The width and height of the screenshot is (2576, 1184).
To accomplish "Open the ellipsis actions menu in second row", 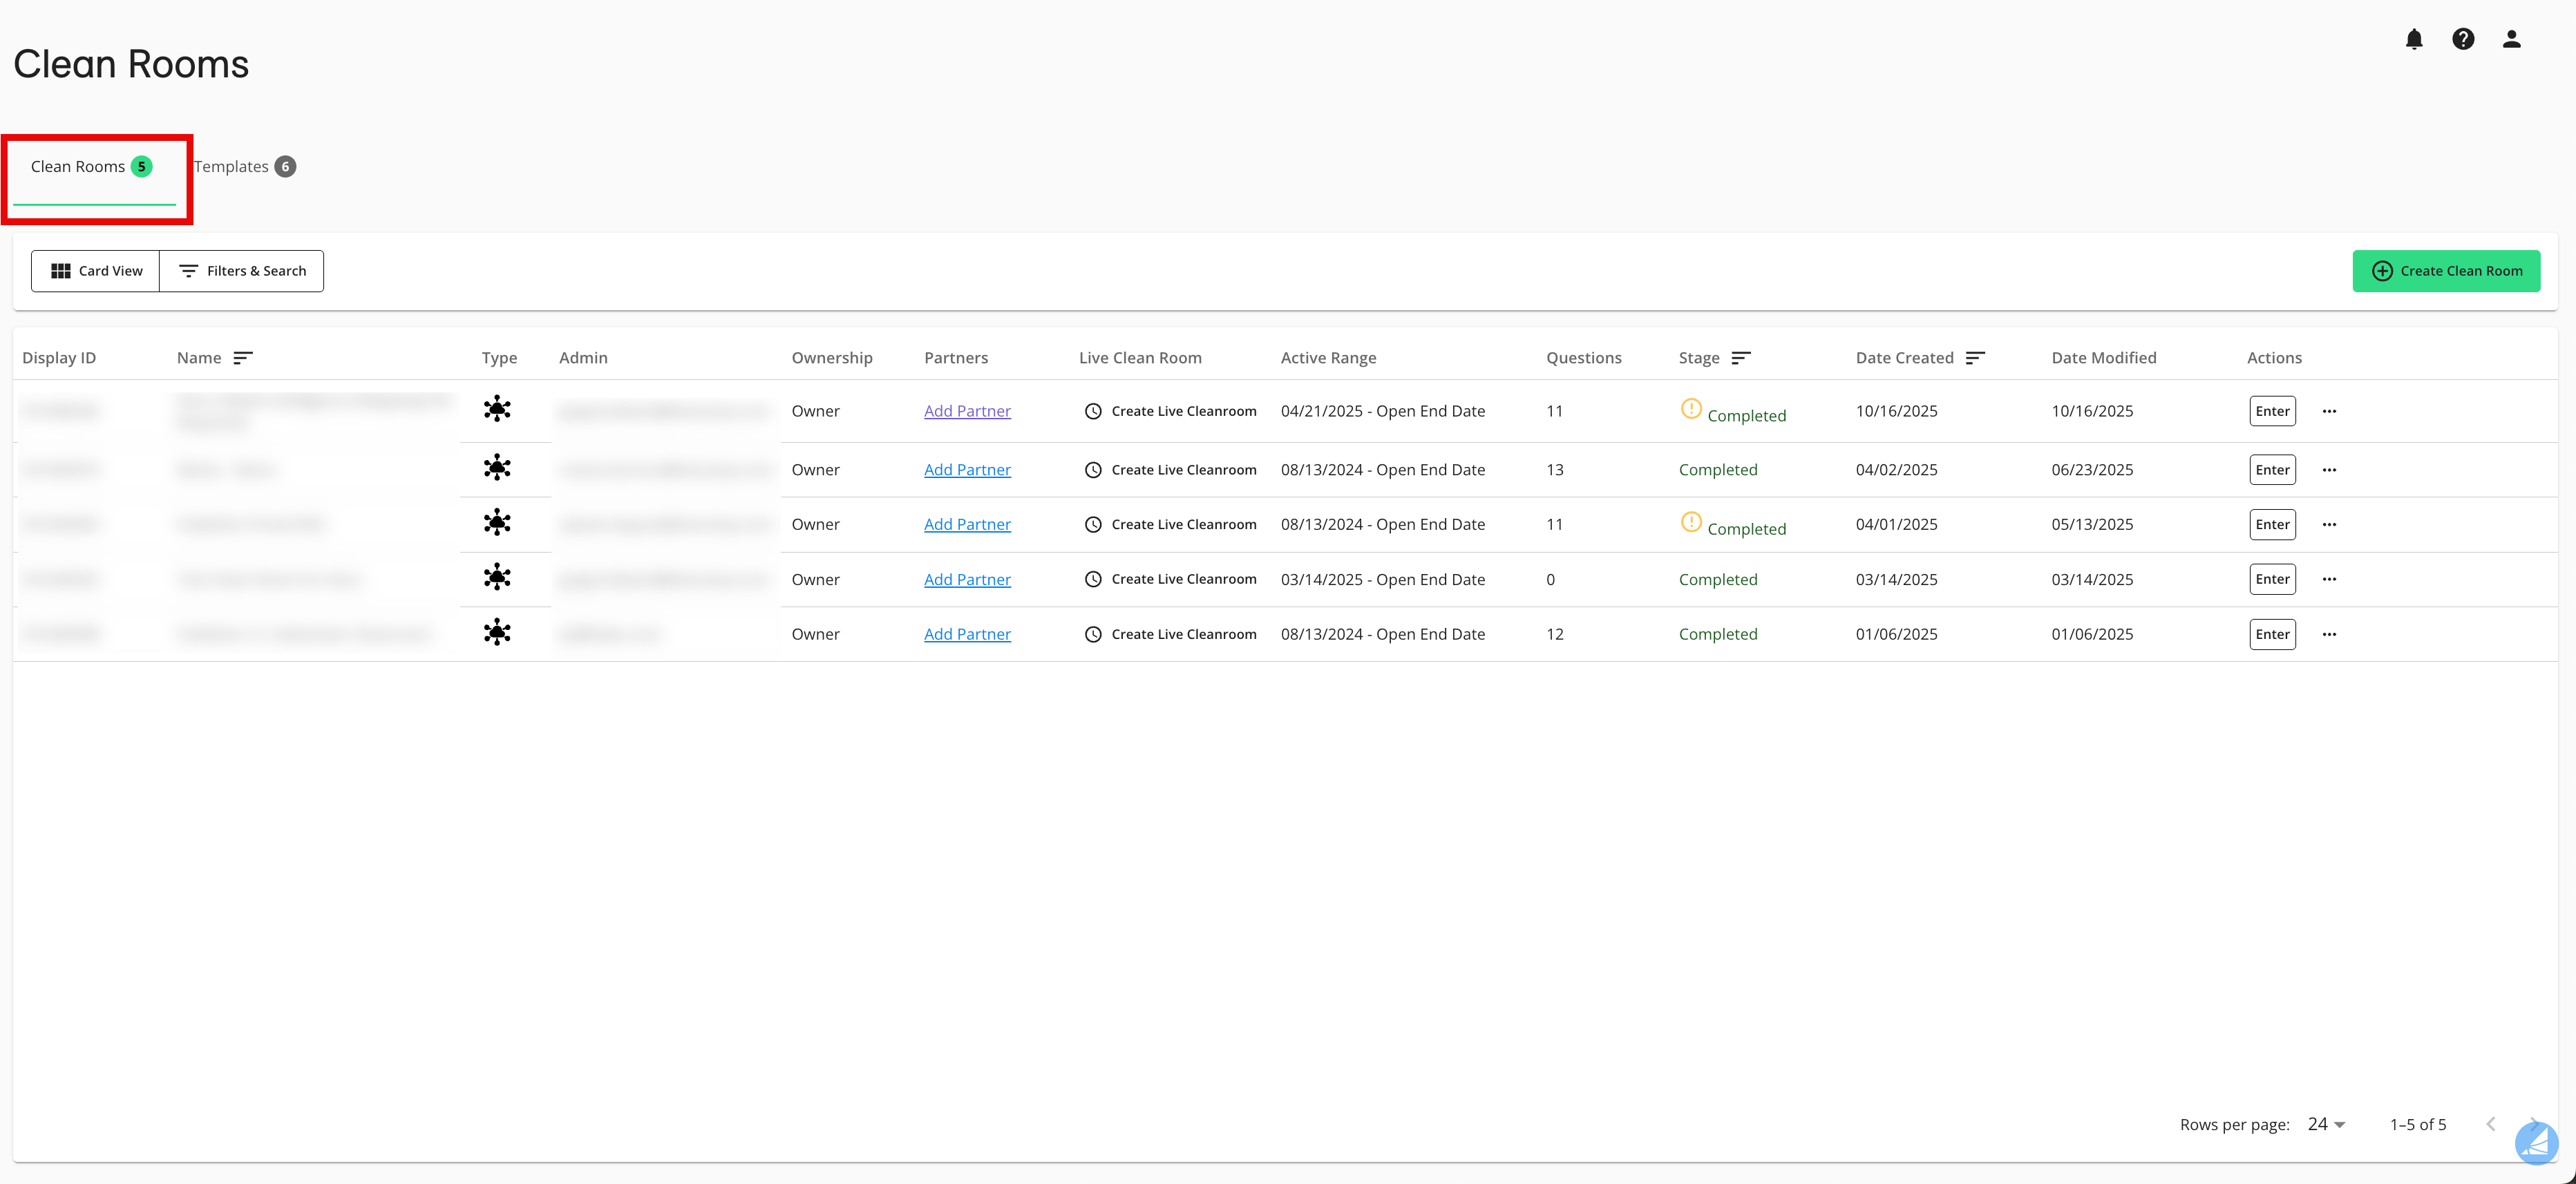I will pos(2330,469).
